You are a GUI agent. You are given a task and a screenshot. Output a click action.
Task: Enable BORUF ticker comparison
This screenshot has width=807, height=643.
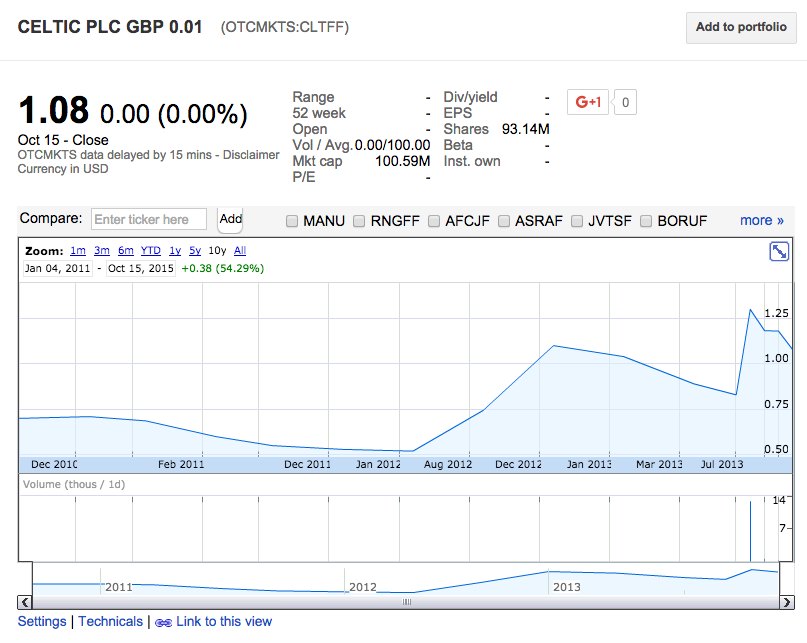click(x=646, y=221)
